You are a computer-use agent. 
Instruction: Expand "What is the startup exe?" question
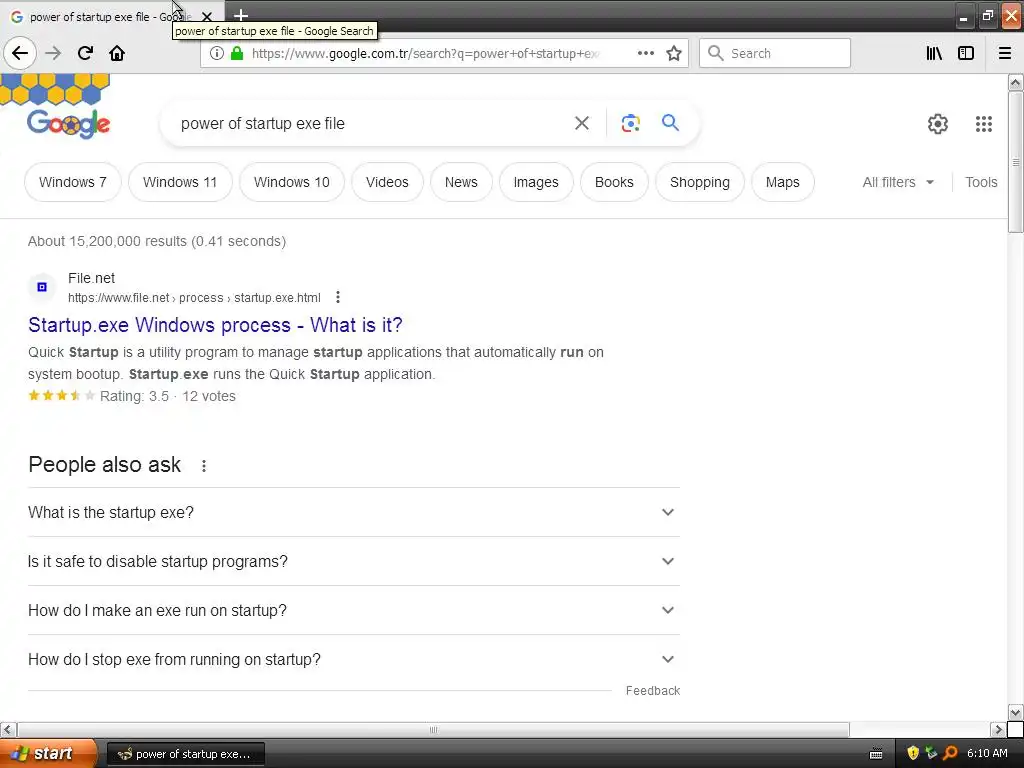[353, 512]
